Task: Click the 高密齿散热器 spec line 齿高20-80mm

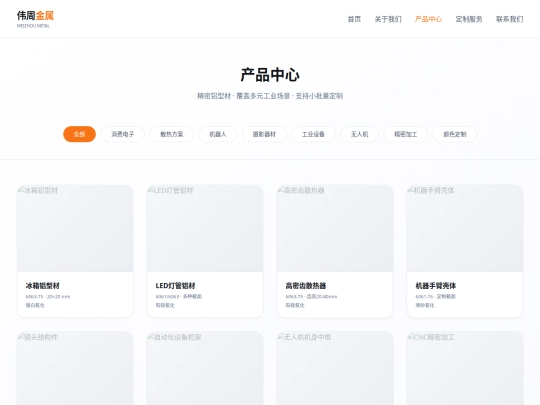Action: click(x=311, y=297)
